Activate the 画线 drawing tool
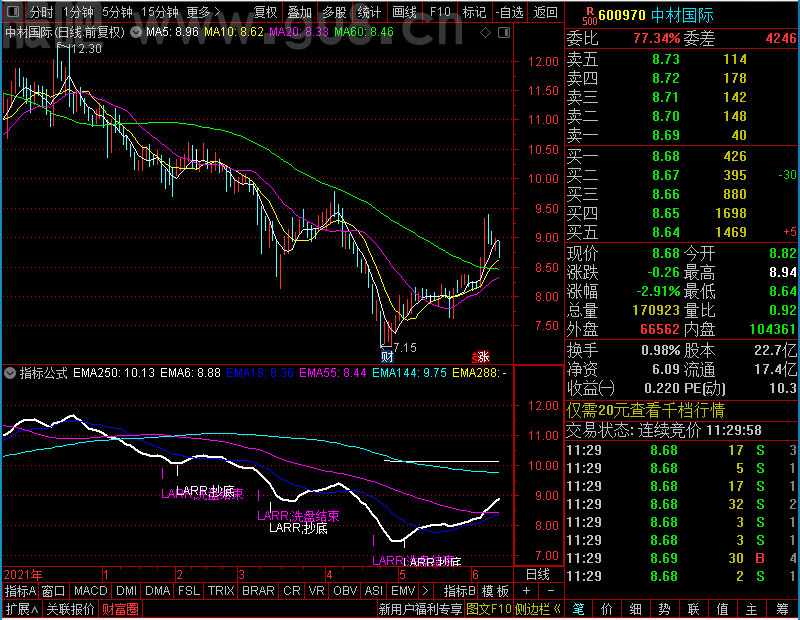 (x=404, y=12)
